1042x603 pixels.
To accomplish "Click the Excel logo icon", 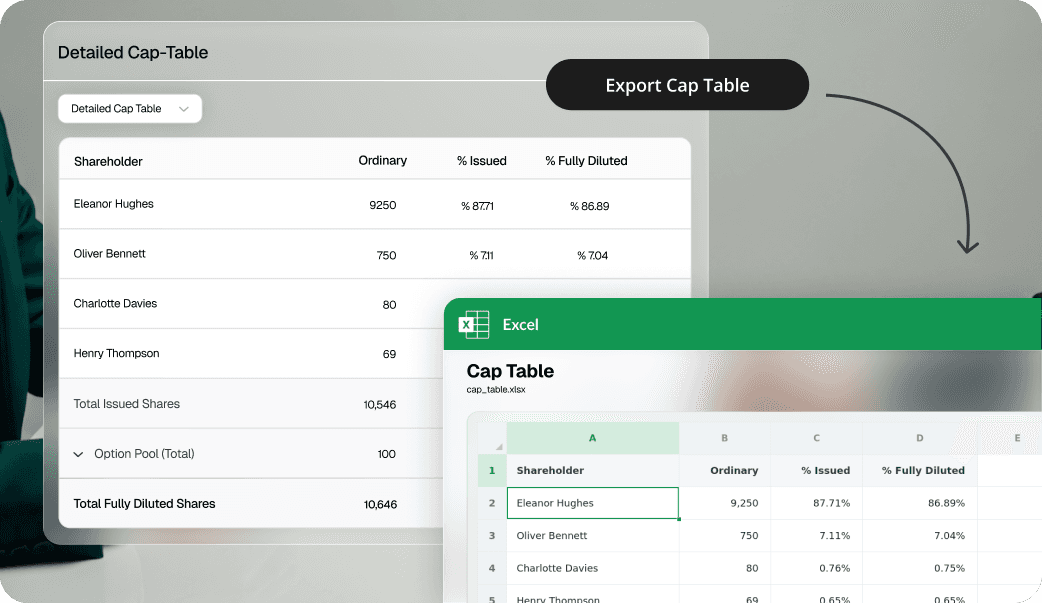I will (474, 324).
